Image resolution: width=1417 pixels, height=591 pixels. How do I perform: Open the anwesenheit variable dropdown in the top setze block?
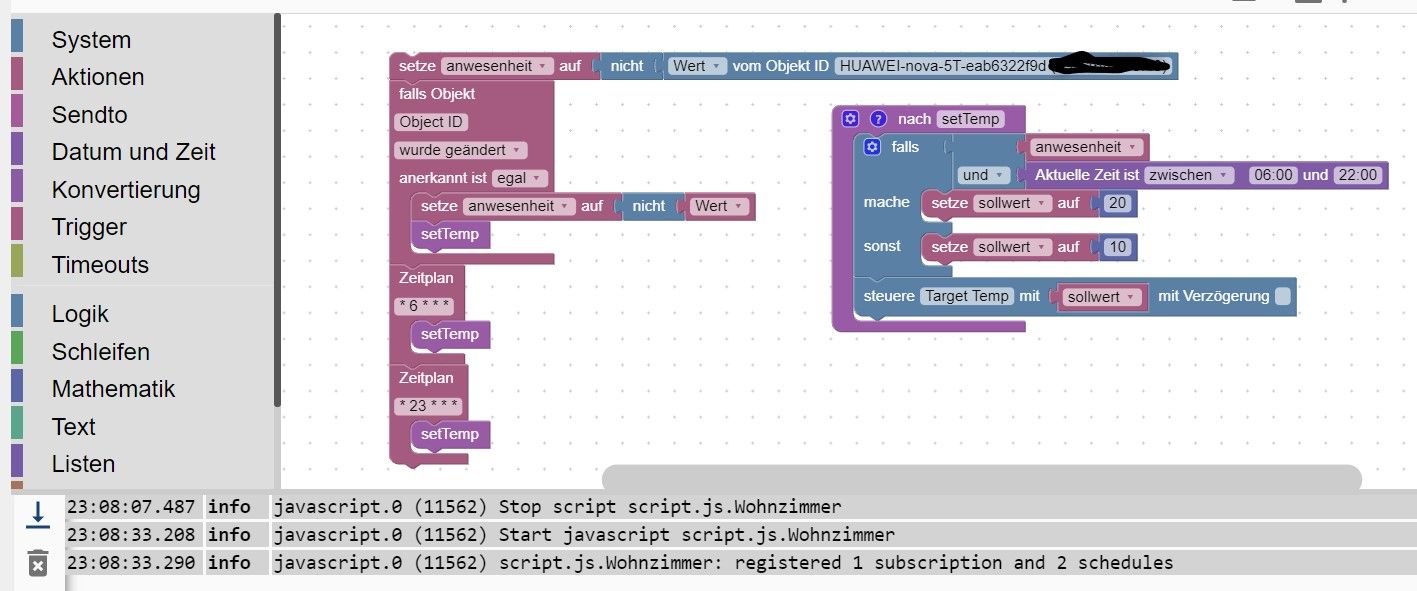pyautogui.click(x=497, y=66)
